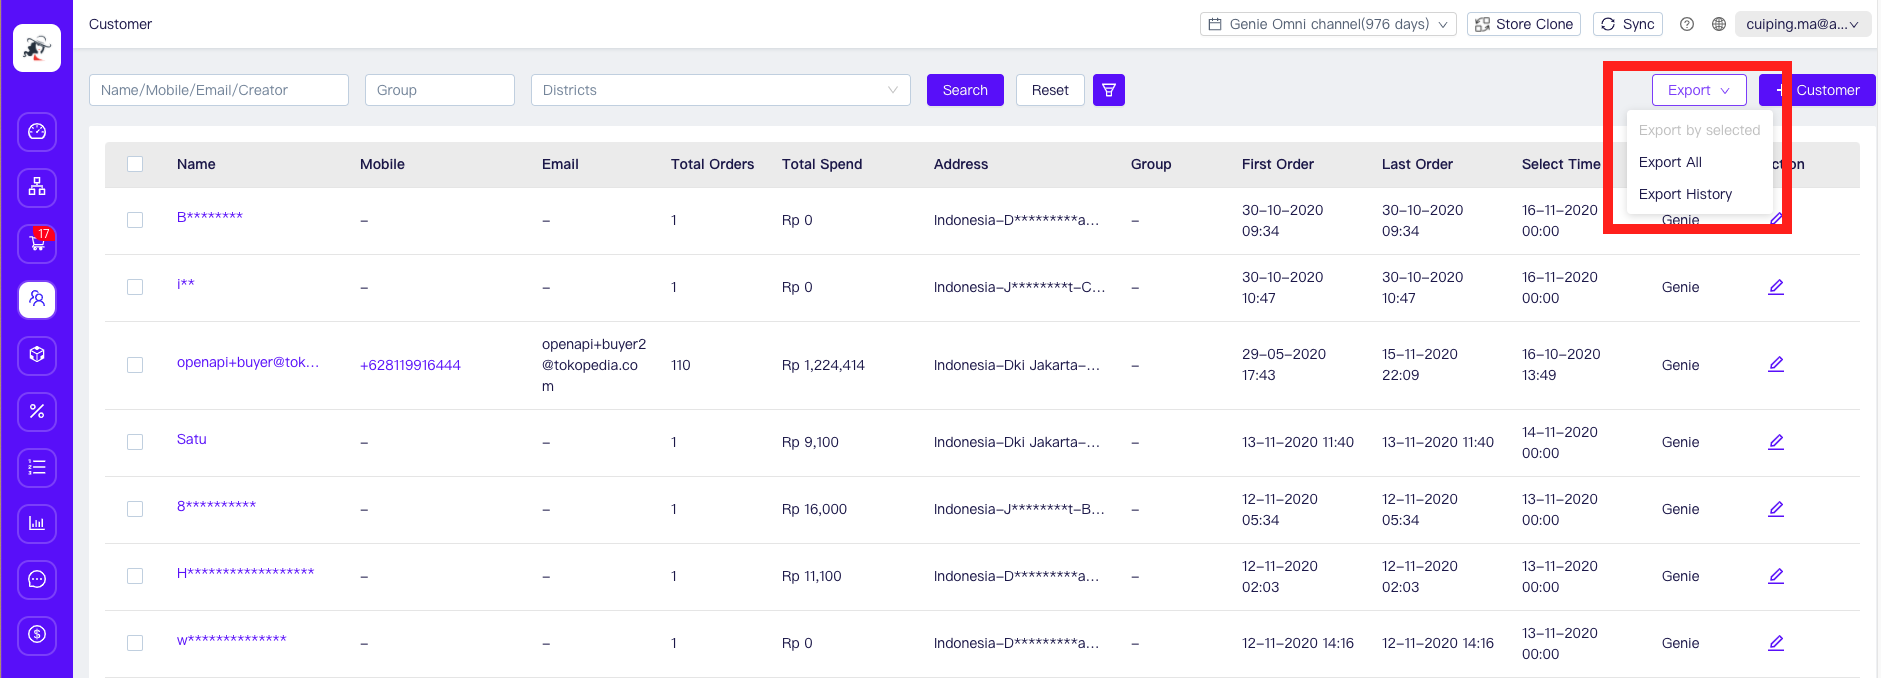Select the checkbox for openapi+buyer row

tap(135, 365)
